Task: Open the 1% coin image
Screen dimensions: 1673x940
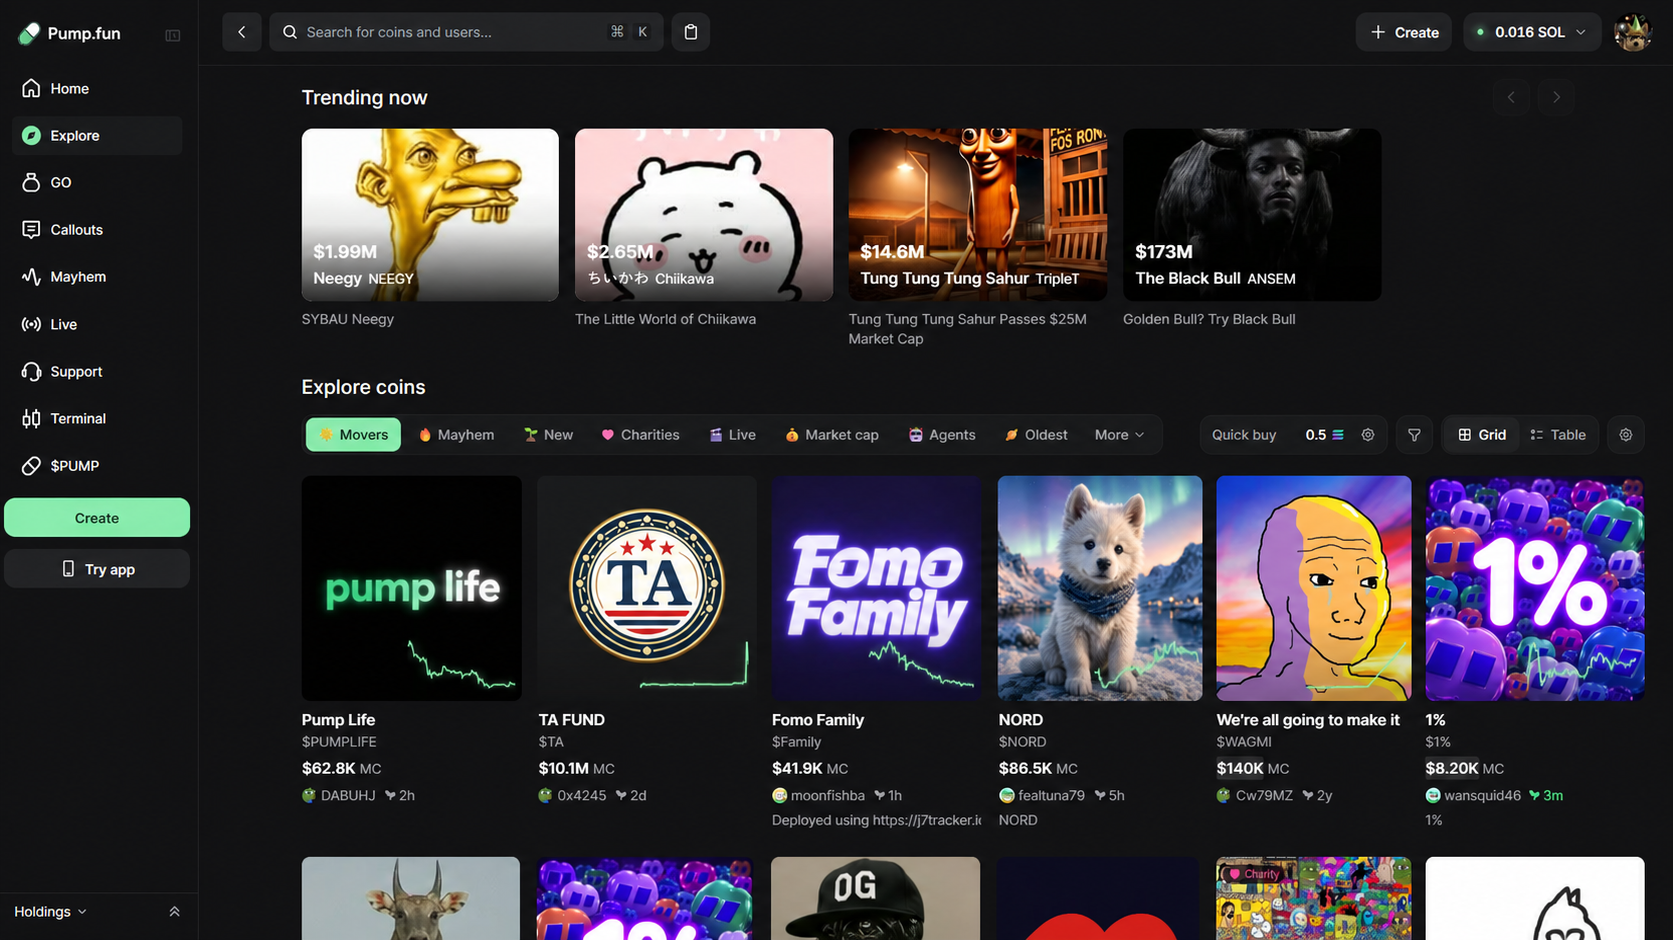Action: 1535,588
